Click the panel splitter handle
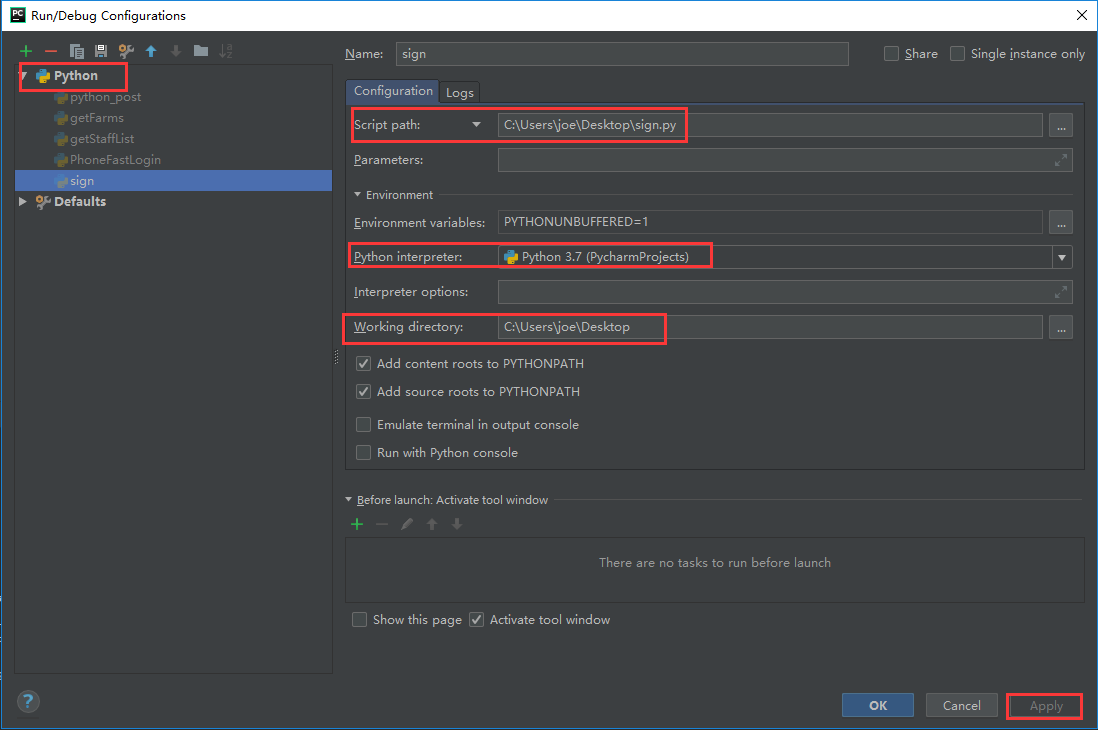Viewport: 1098px width, 730px height. pyautogui.click(x=337, y=358)
